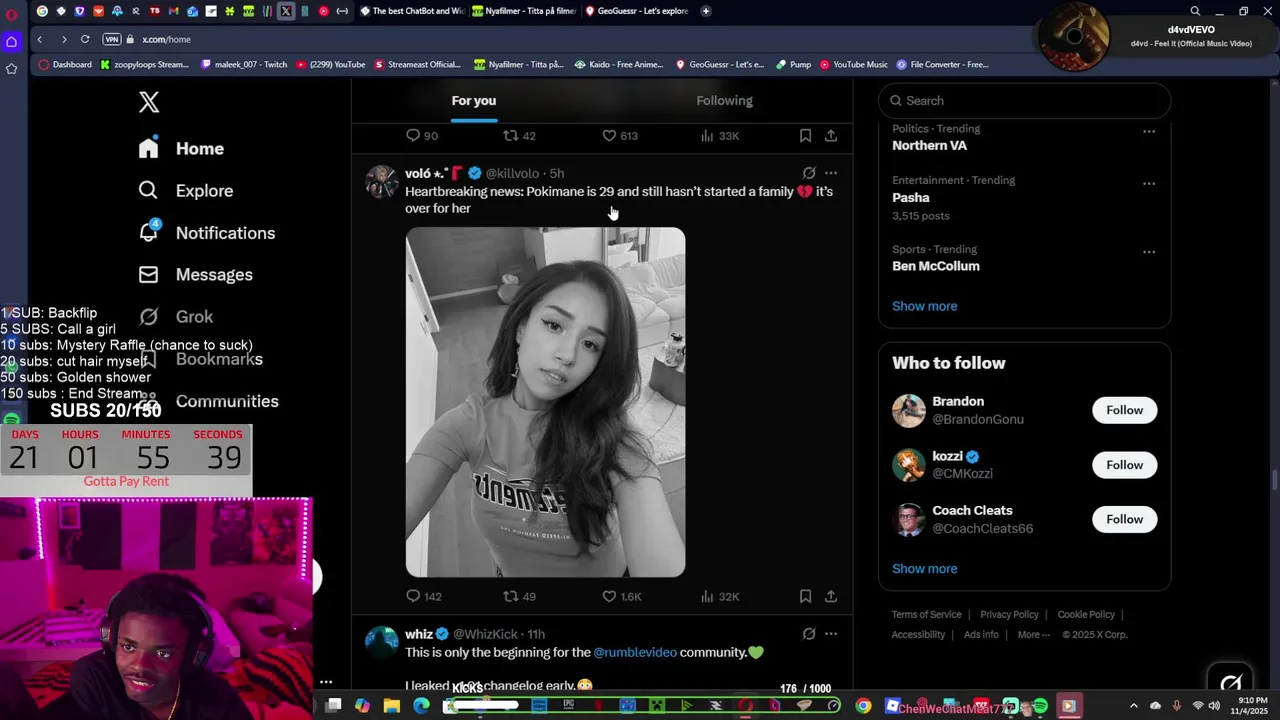Follow Brandon @BrandonGonu
1280x720 pixels.
tap(1124, 410)
